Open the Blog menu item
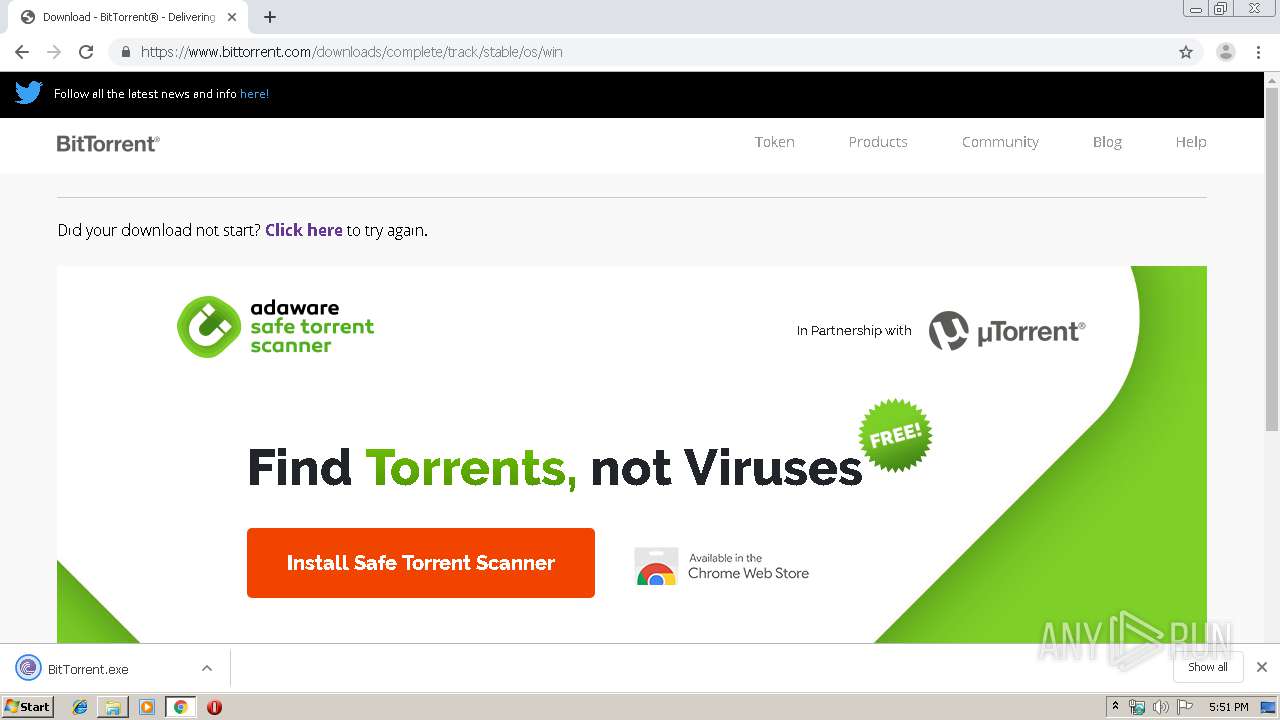The image size is (1280, 720). pos(1107,142)
